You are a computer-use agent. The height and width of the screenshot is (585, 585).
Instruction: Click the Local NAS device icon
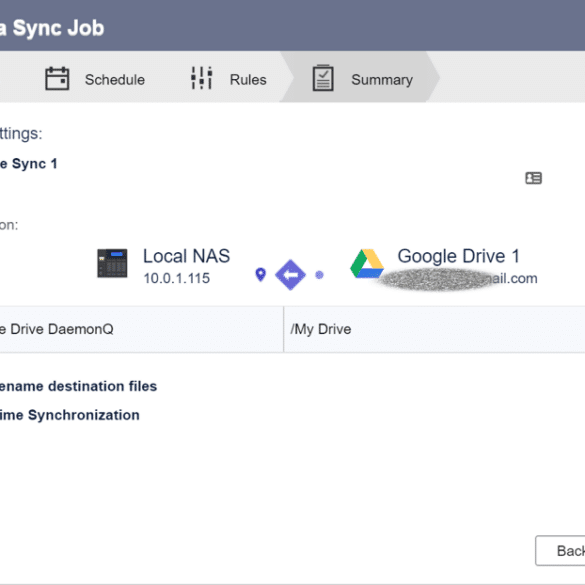tap(112, 263)
